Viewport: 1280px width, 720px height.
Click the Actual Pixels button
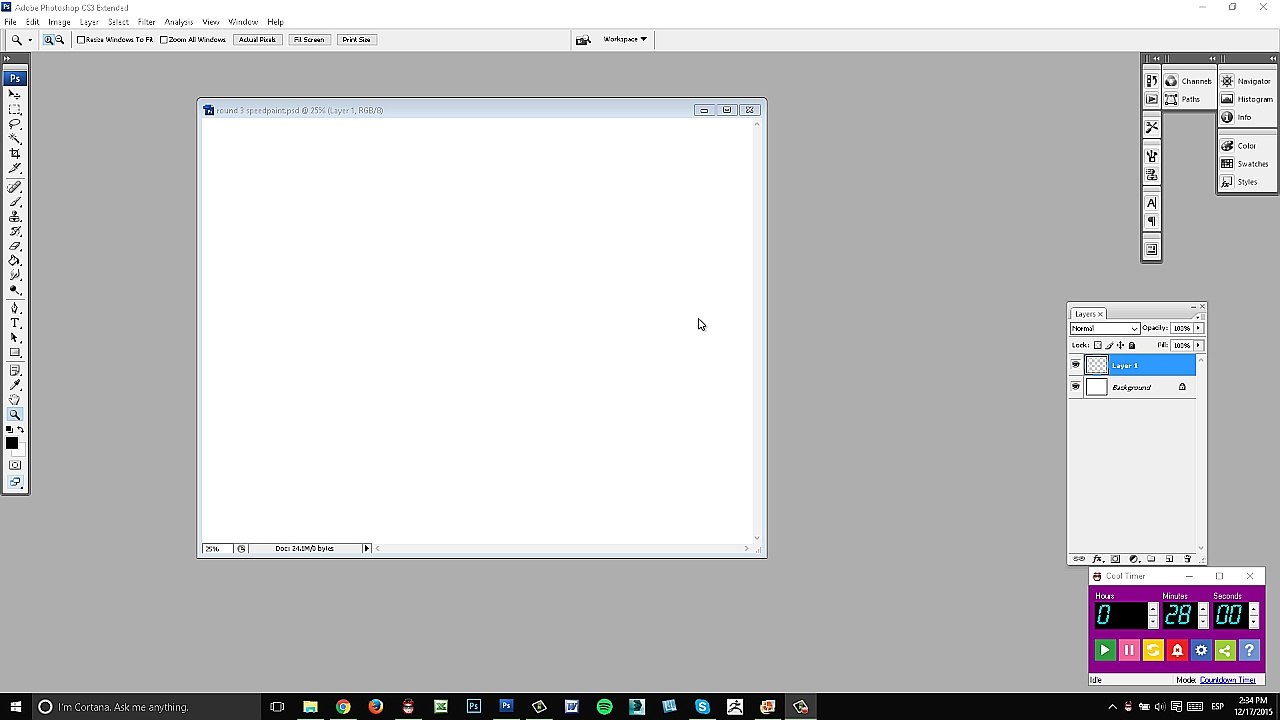pos(257,40)
